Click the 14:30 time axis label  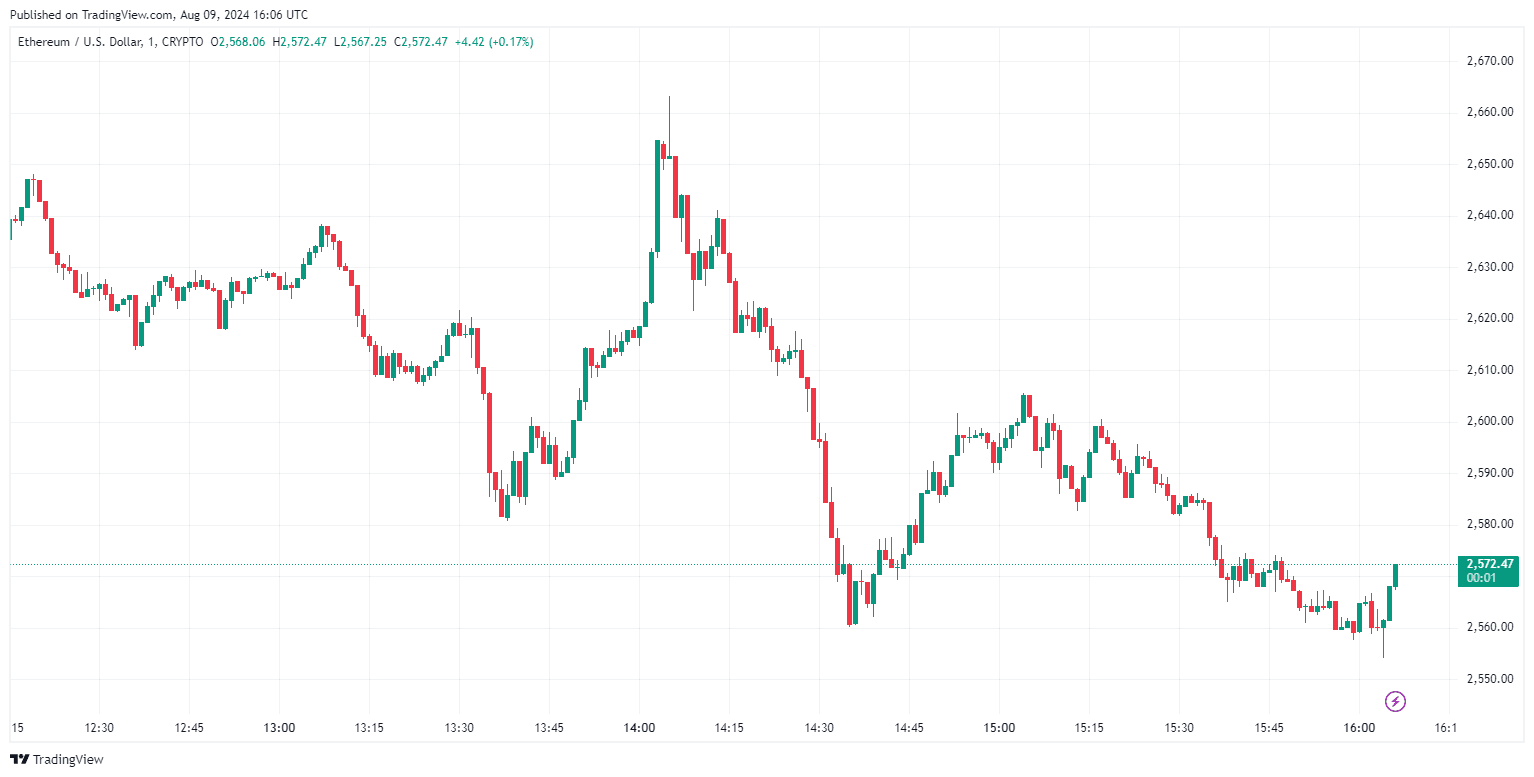coord(819,728)
